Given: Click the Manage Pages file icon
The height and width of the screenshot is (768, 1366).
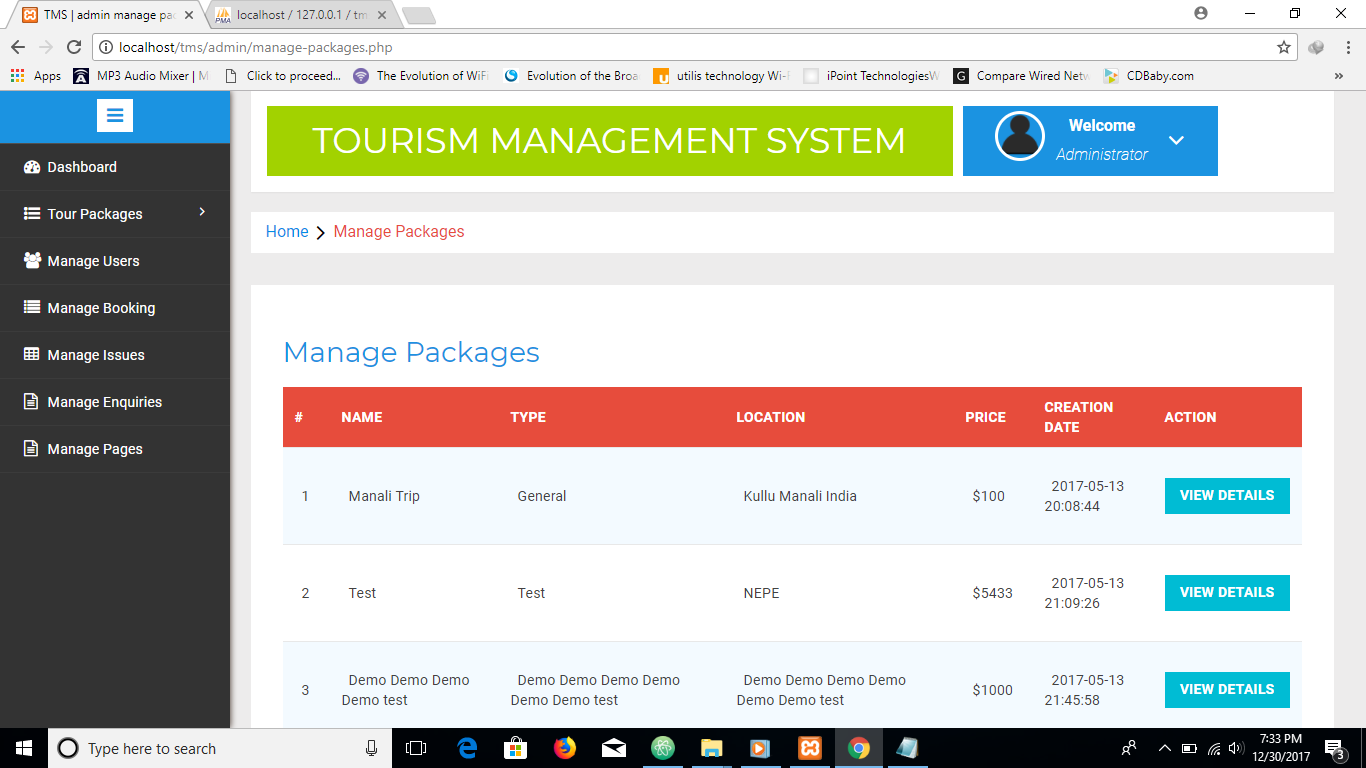Looking at the screenshot, I should [32, 448].
